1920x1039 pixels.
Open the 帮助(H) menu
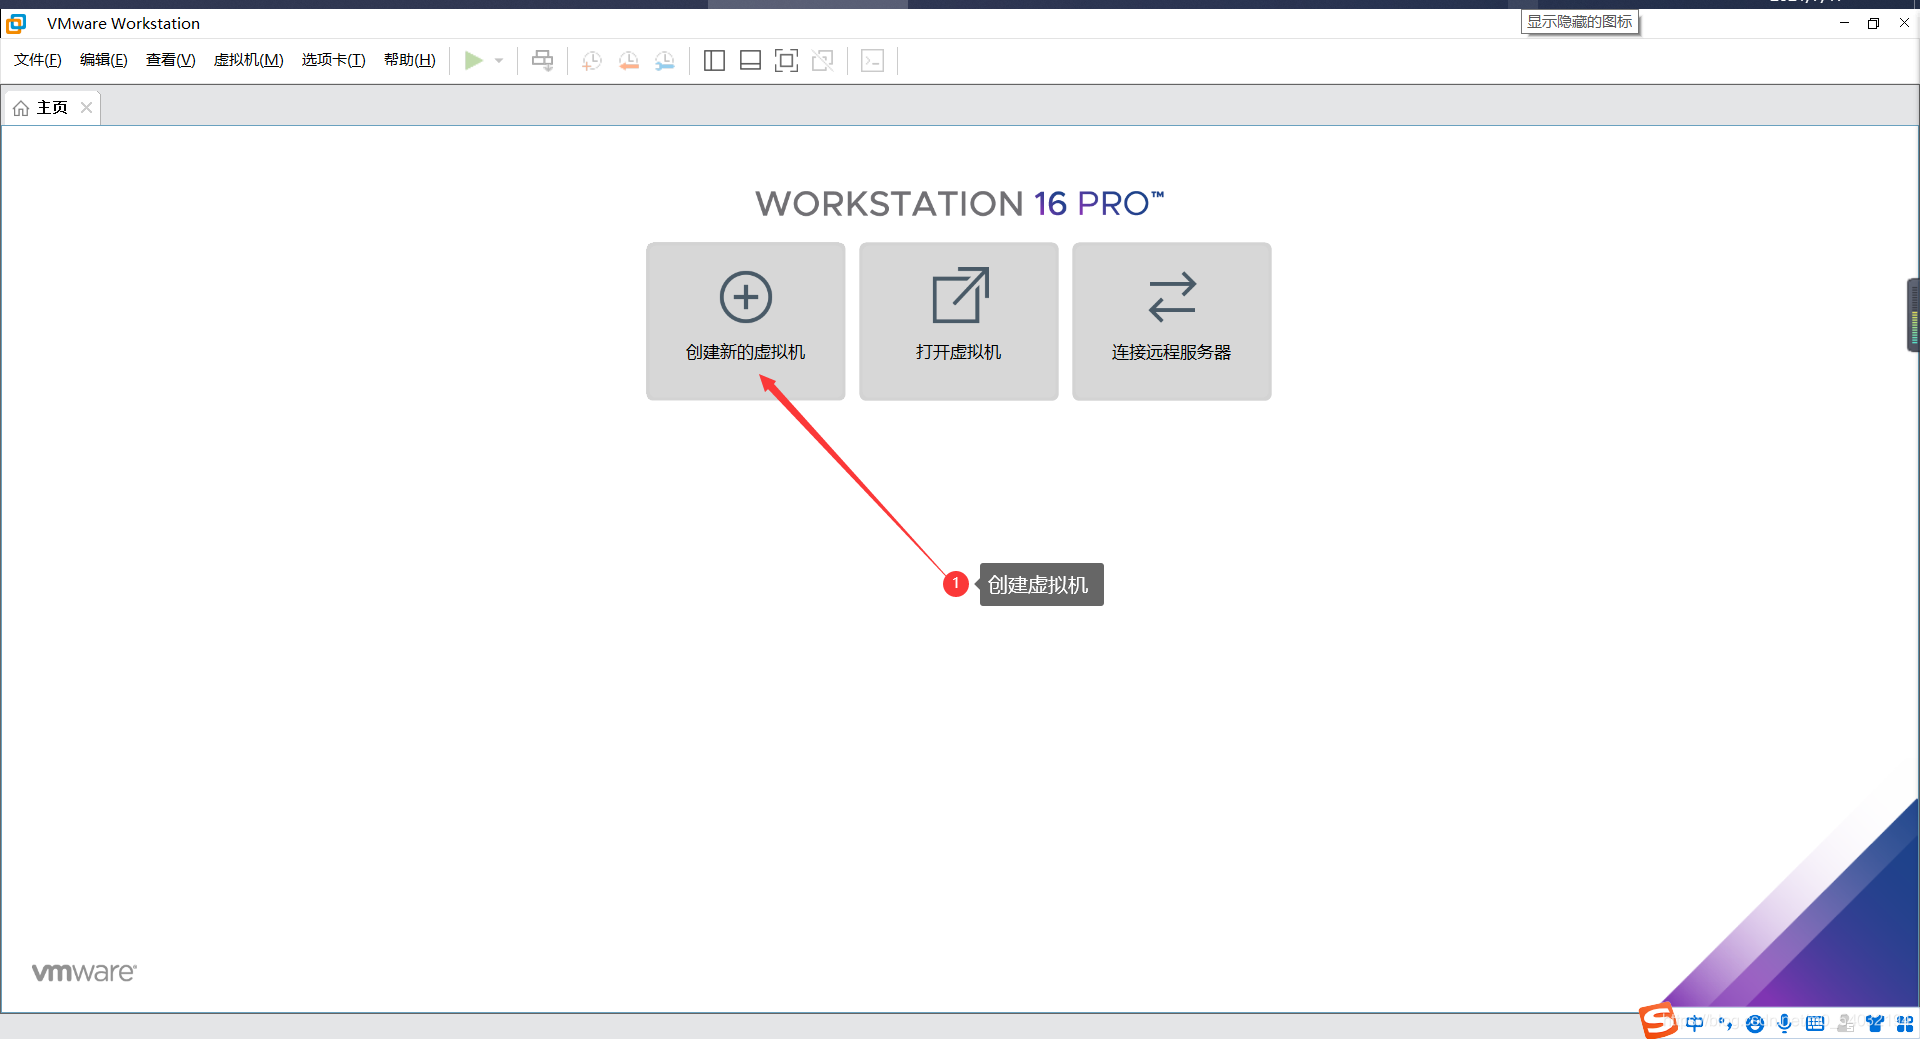410,60
